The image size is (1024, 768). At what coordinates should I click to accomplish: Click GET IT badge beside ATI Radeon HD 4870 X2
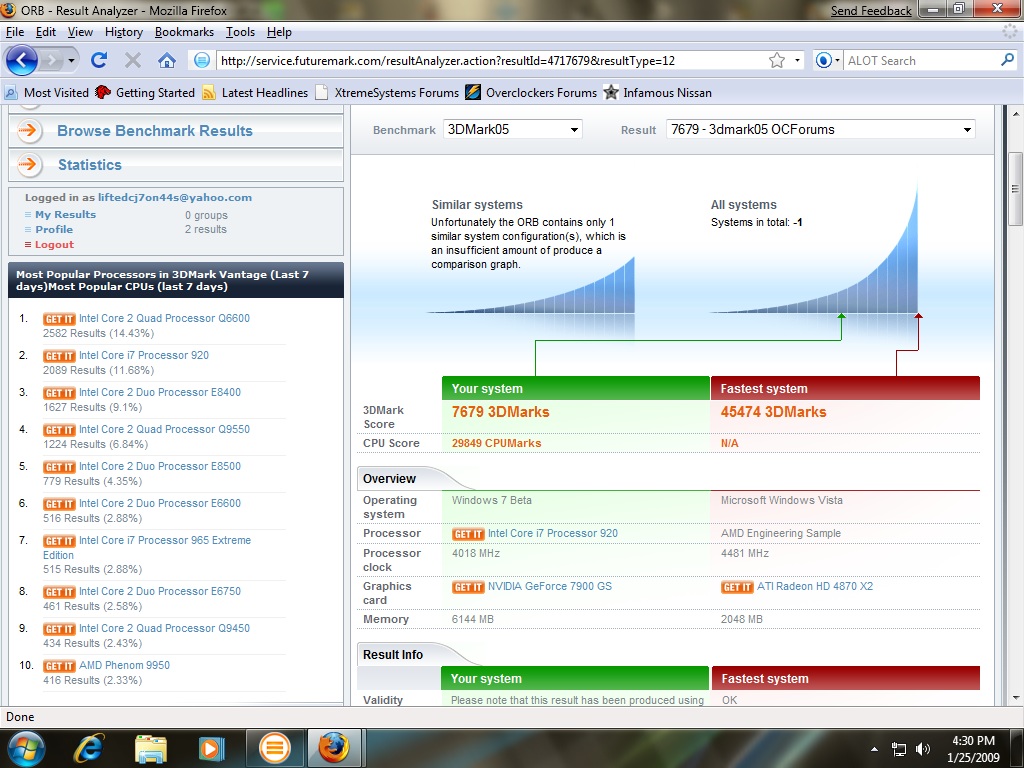(x=737, y=586)
